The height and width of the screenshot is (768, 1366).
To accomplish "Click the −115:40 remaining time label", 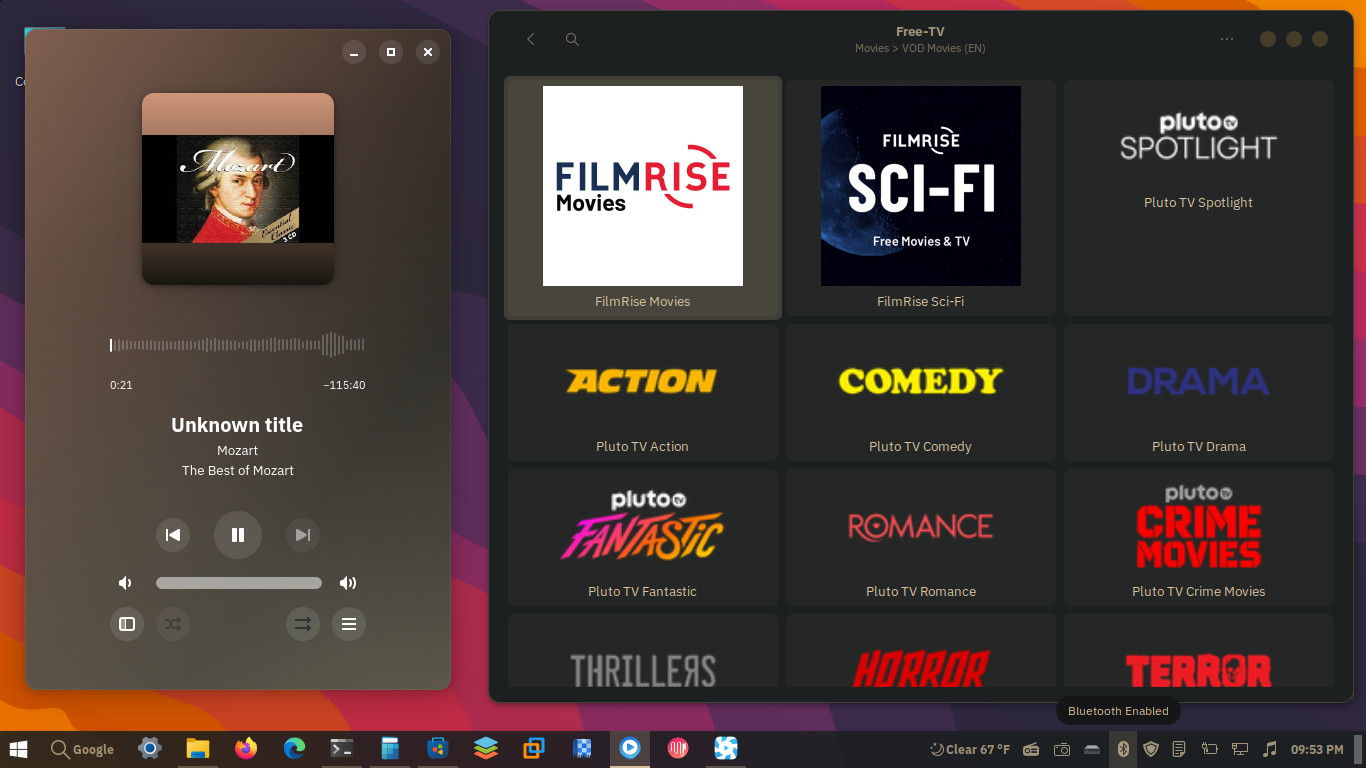I will click(344, 385).
